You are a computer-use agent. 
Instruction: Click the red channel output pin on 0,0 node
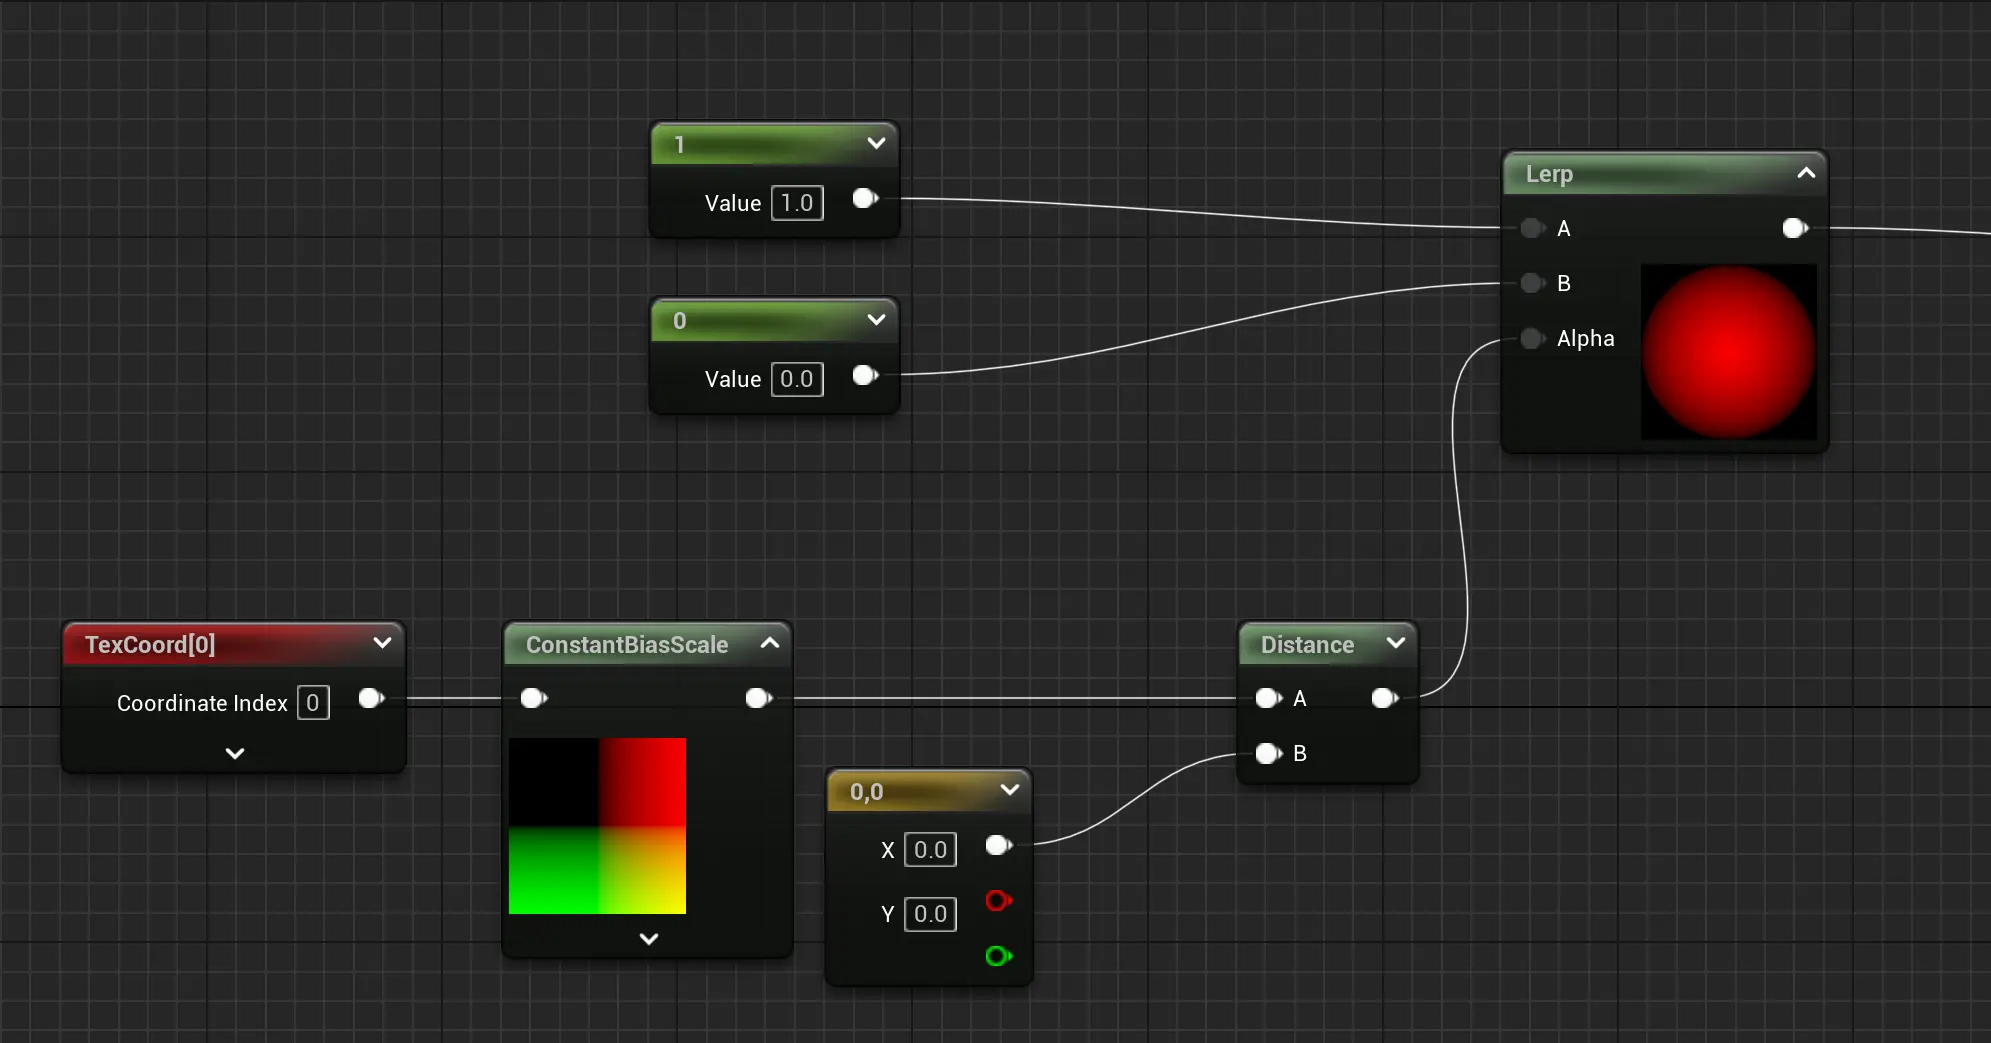coord(997,901)
